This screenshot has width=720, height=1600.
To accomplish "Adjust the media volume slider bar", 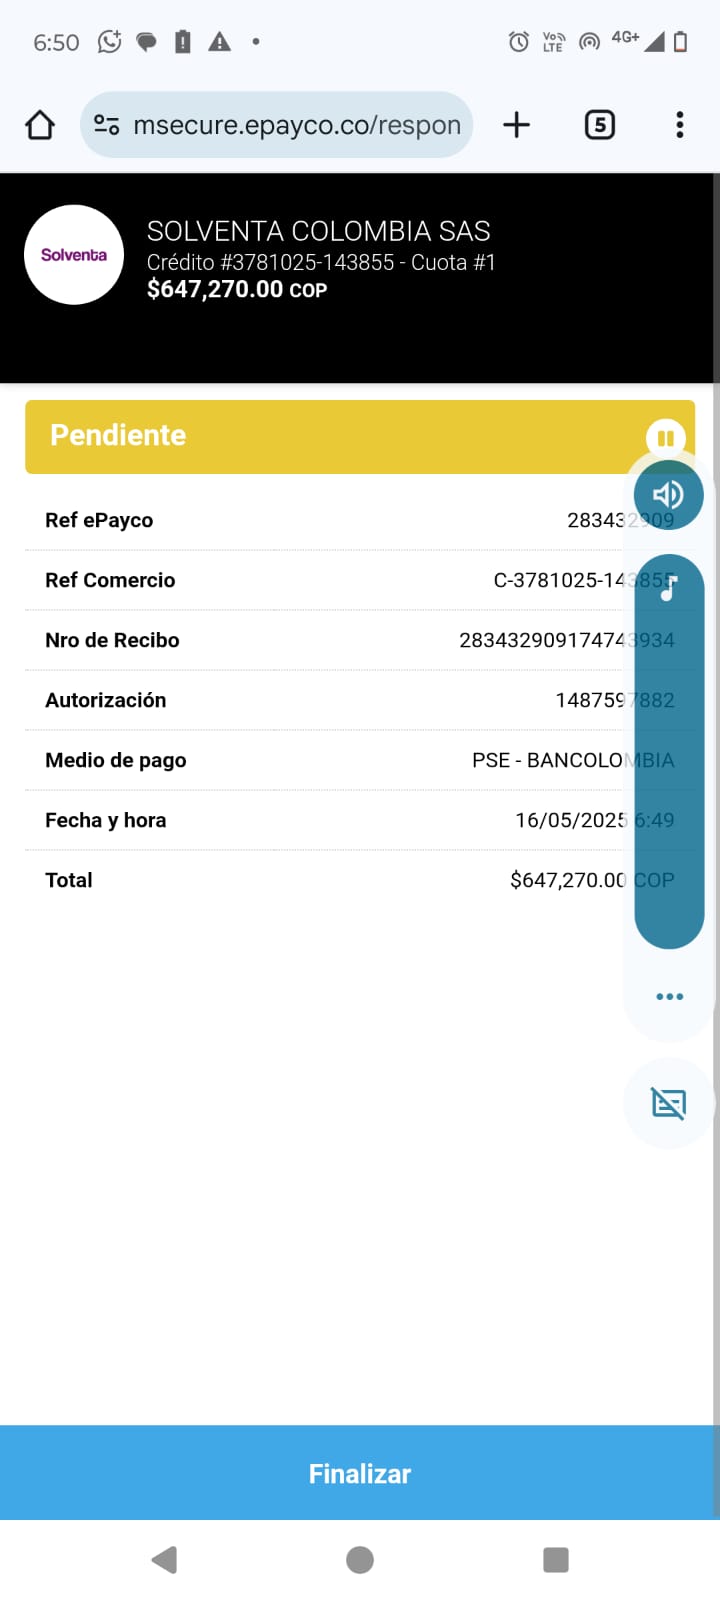I will [669, 760].
